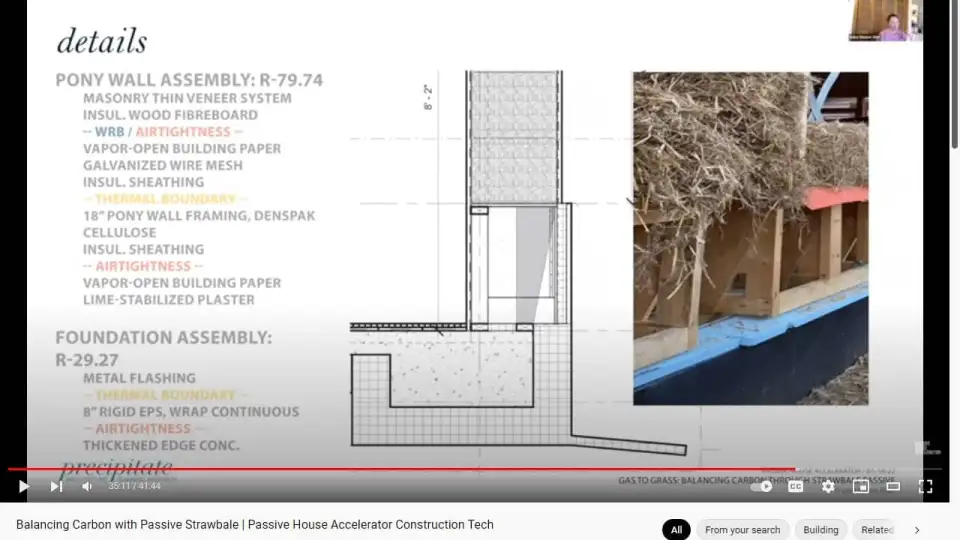This screenshot has width=960, height=540.
Task: Select the 'From your search' chip
Action: coord(742,530)
